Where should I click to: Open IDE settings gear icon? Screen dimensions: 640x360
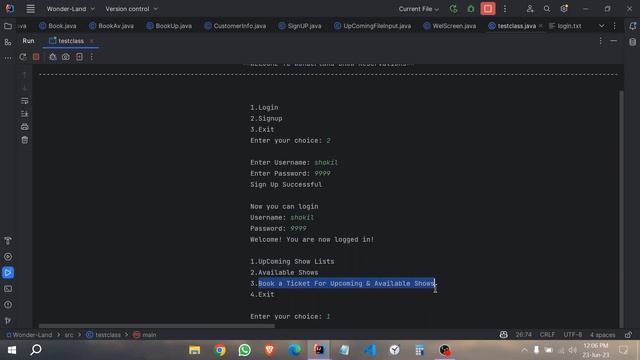click(564, 9)
